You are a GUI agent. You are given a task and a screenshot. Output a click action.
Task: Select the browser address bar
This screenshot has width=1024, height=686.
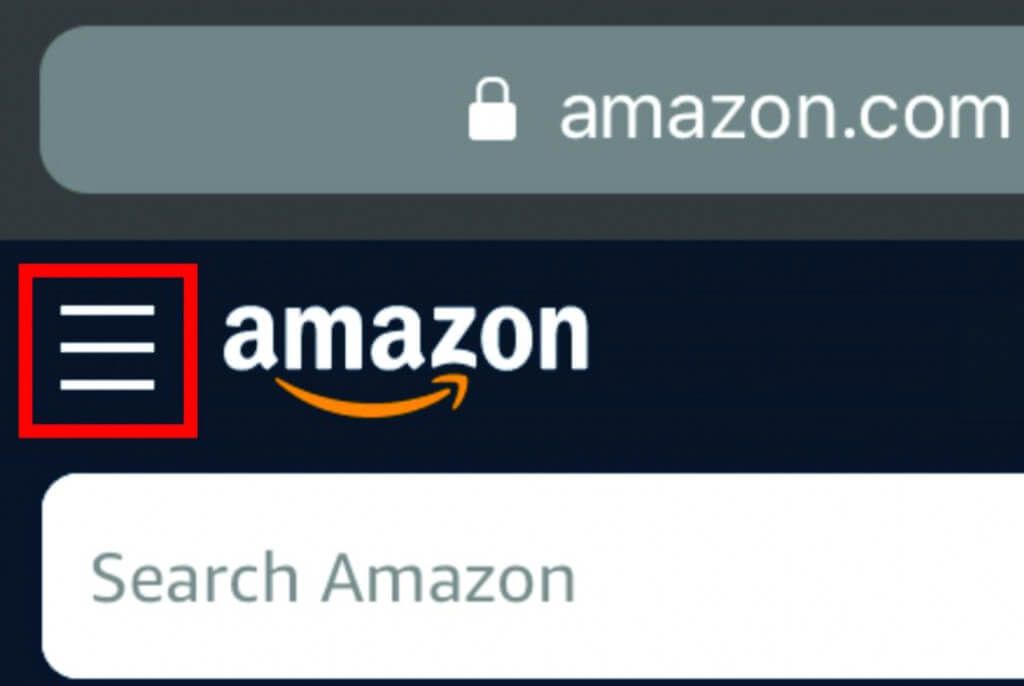pyautogui.click(x=532, y=110)
